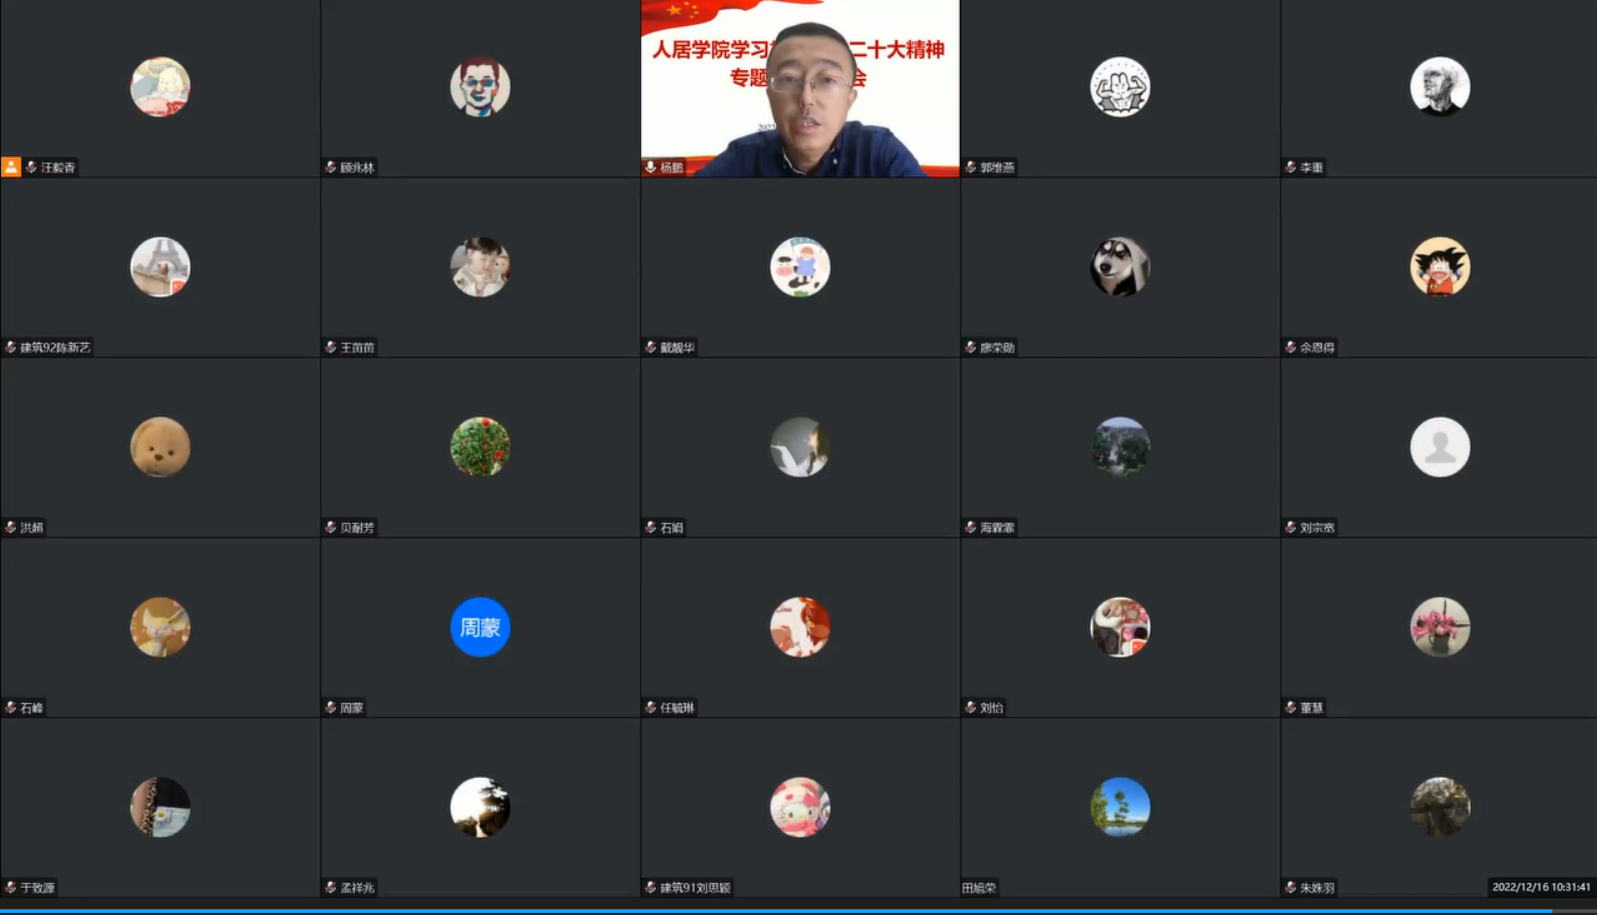Click the muted mic icon beside 刘怡
This screenshot has height=915, width=1597.
pos(970,707)
